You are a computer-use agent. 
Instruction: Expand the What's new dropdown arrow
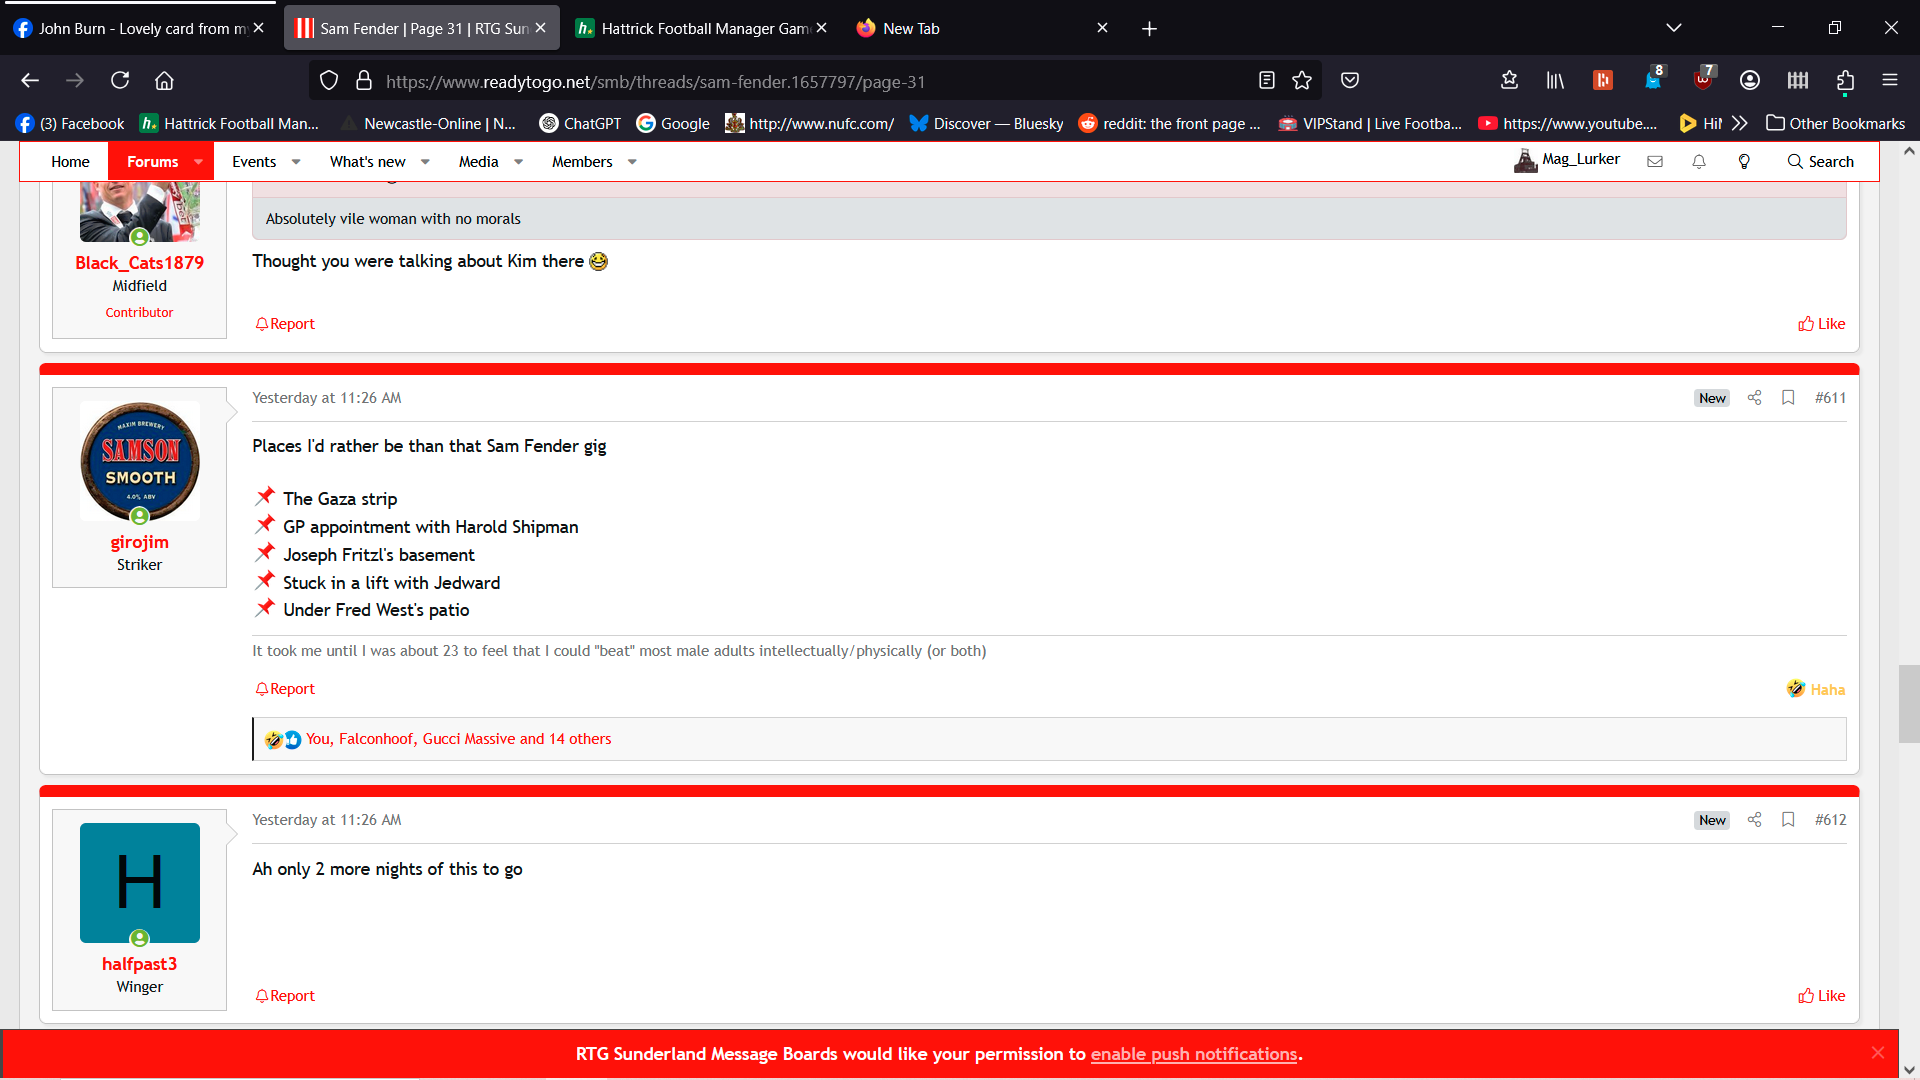tap(425, 162)
